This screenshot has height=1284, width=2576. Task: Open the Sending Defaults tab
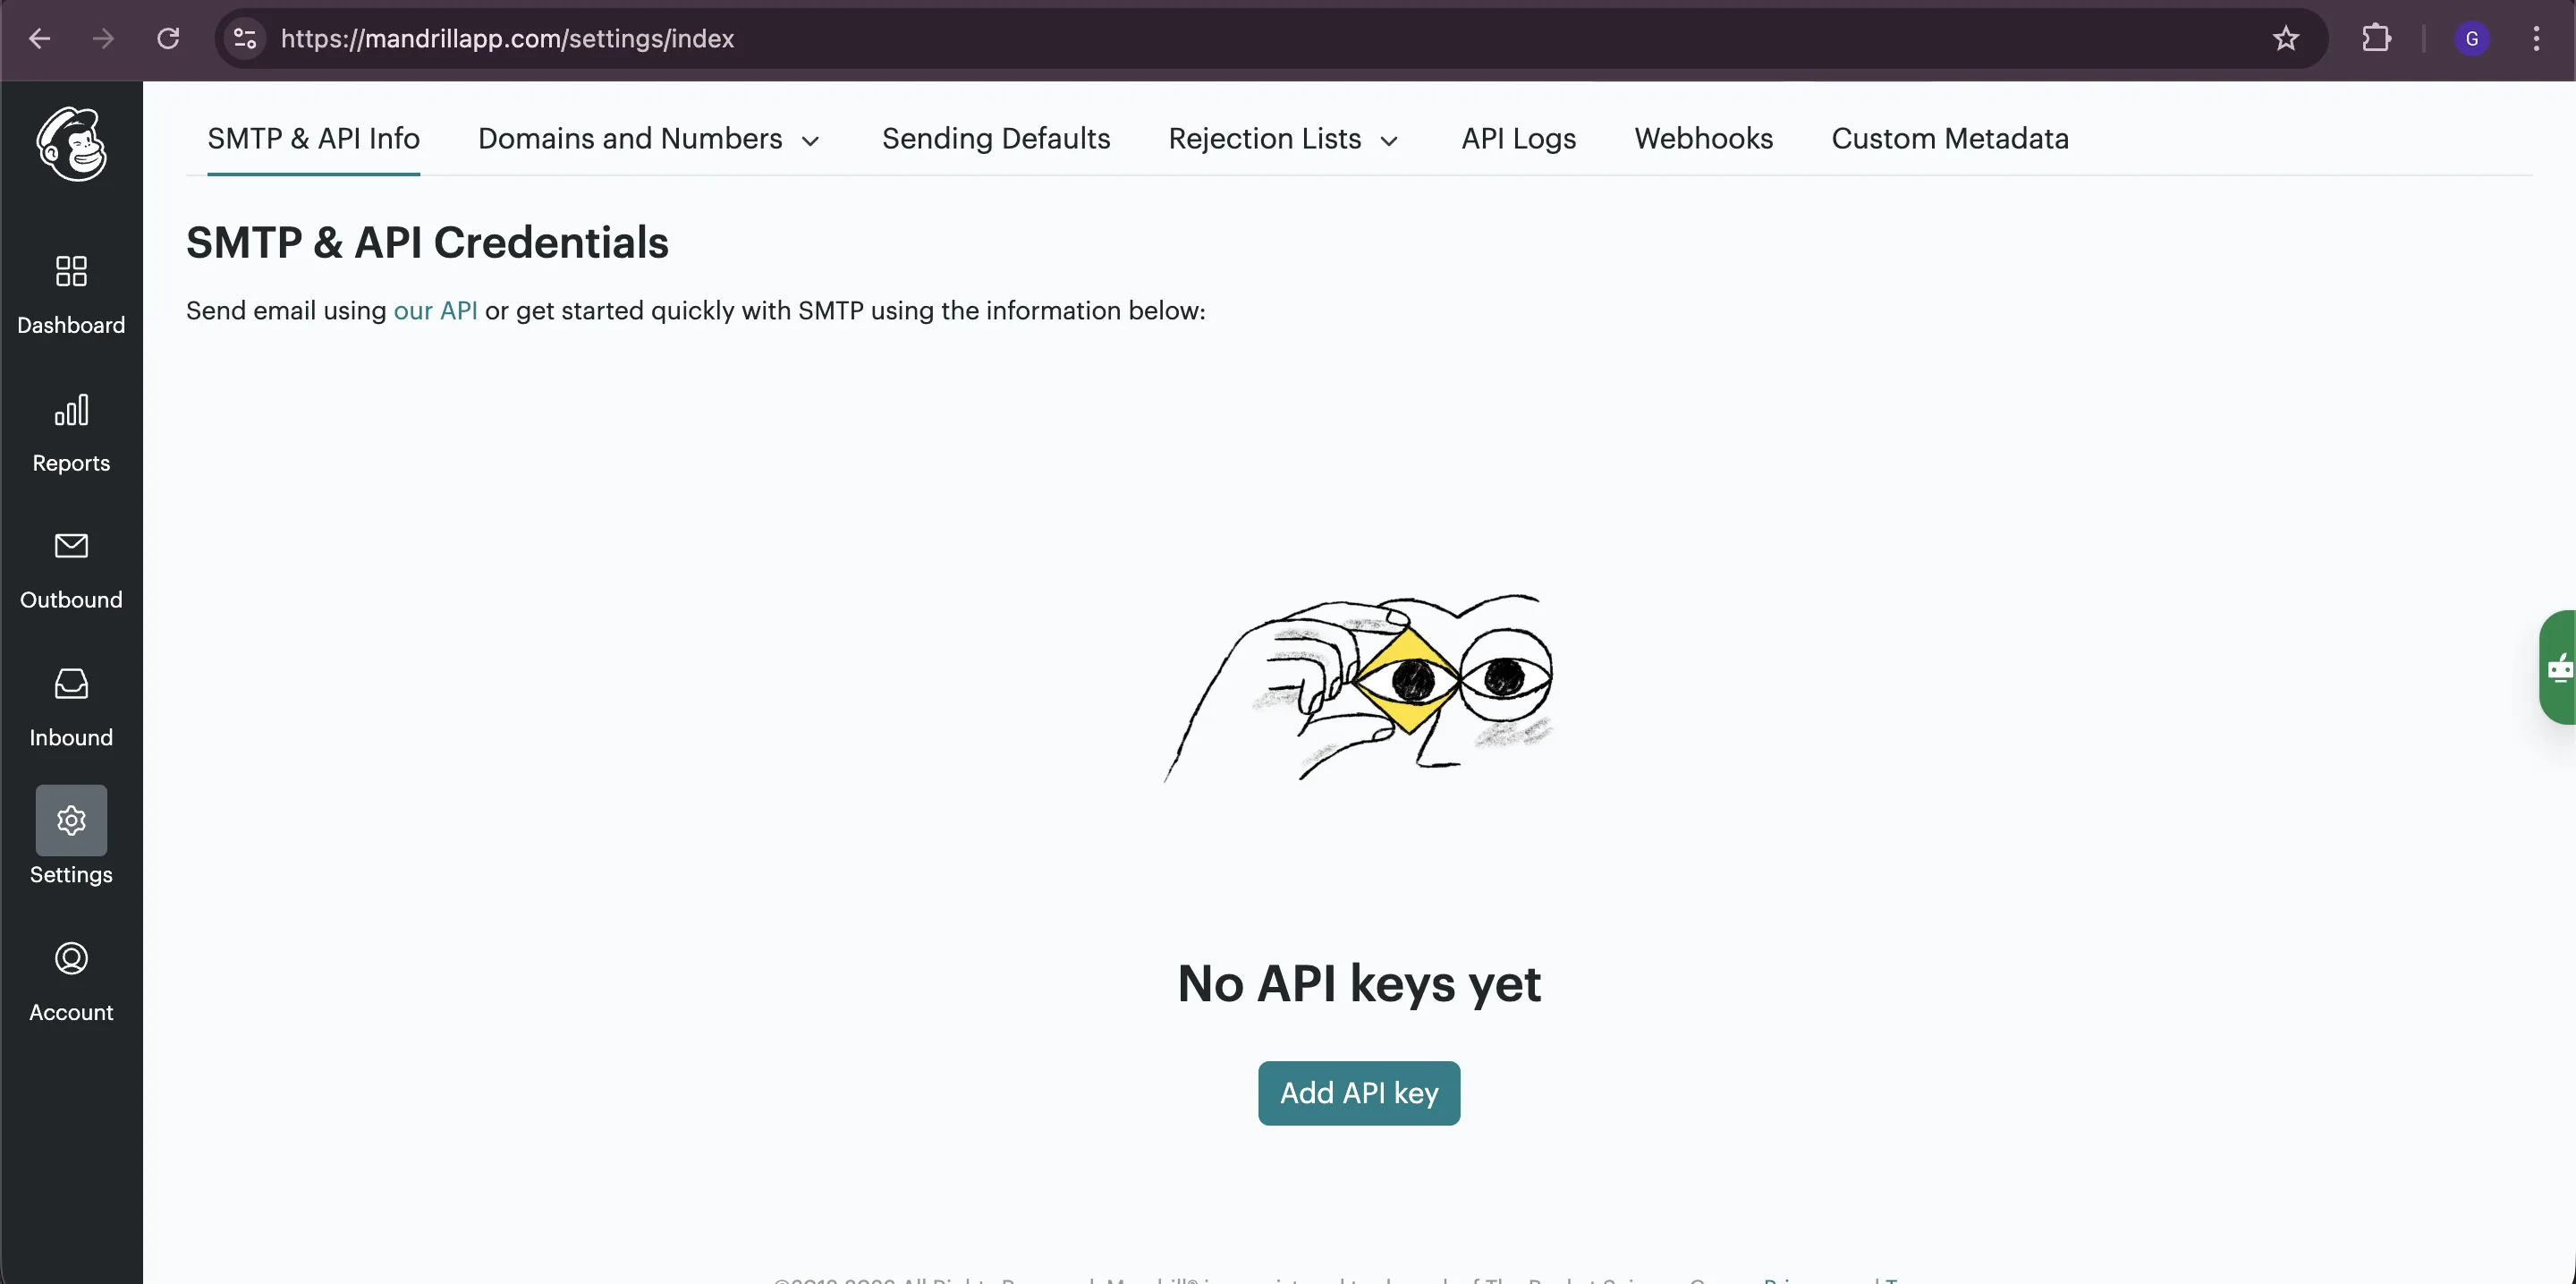tap(996, 139)
